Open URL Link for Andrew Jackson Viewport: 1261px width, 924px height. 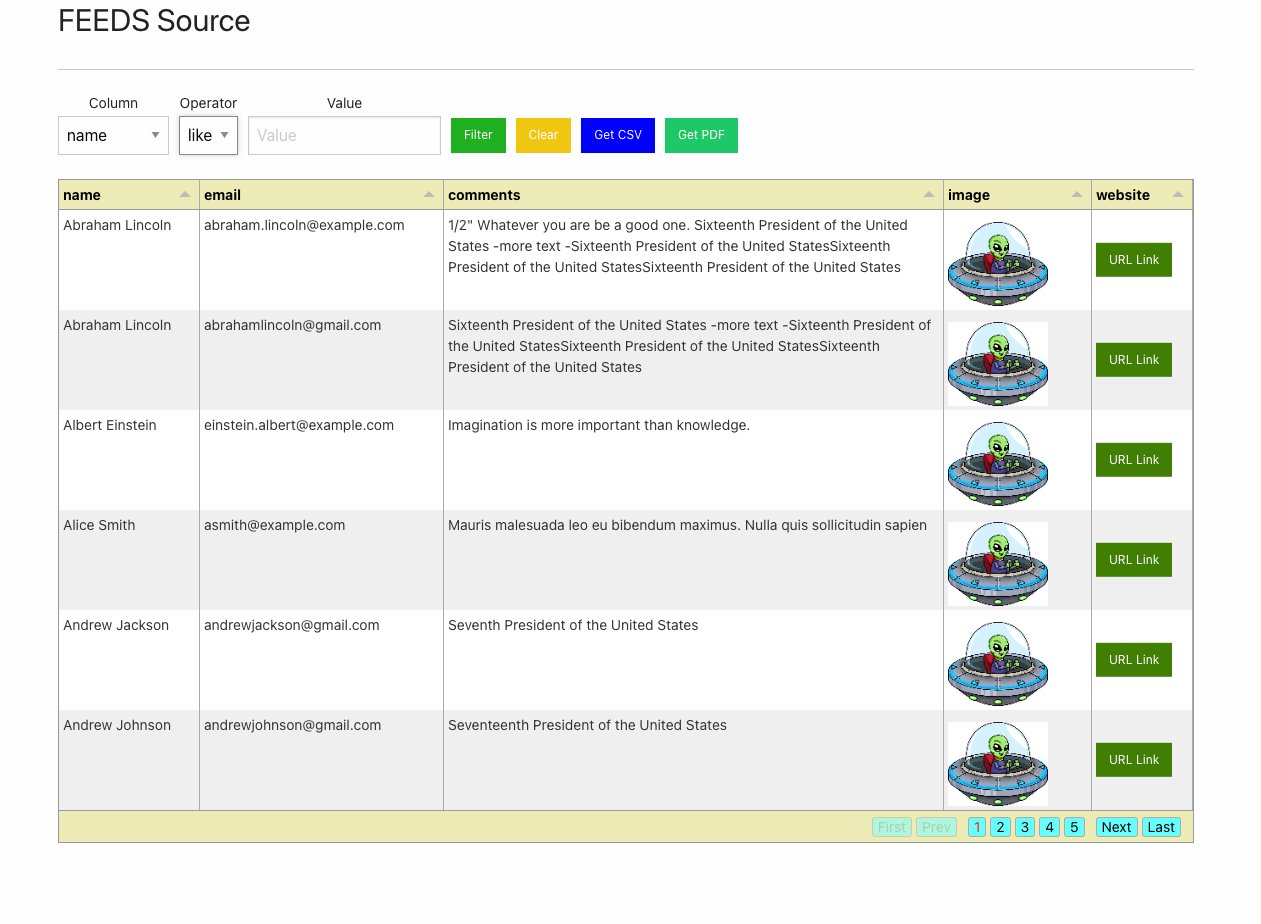pos(1133,660)
